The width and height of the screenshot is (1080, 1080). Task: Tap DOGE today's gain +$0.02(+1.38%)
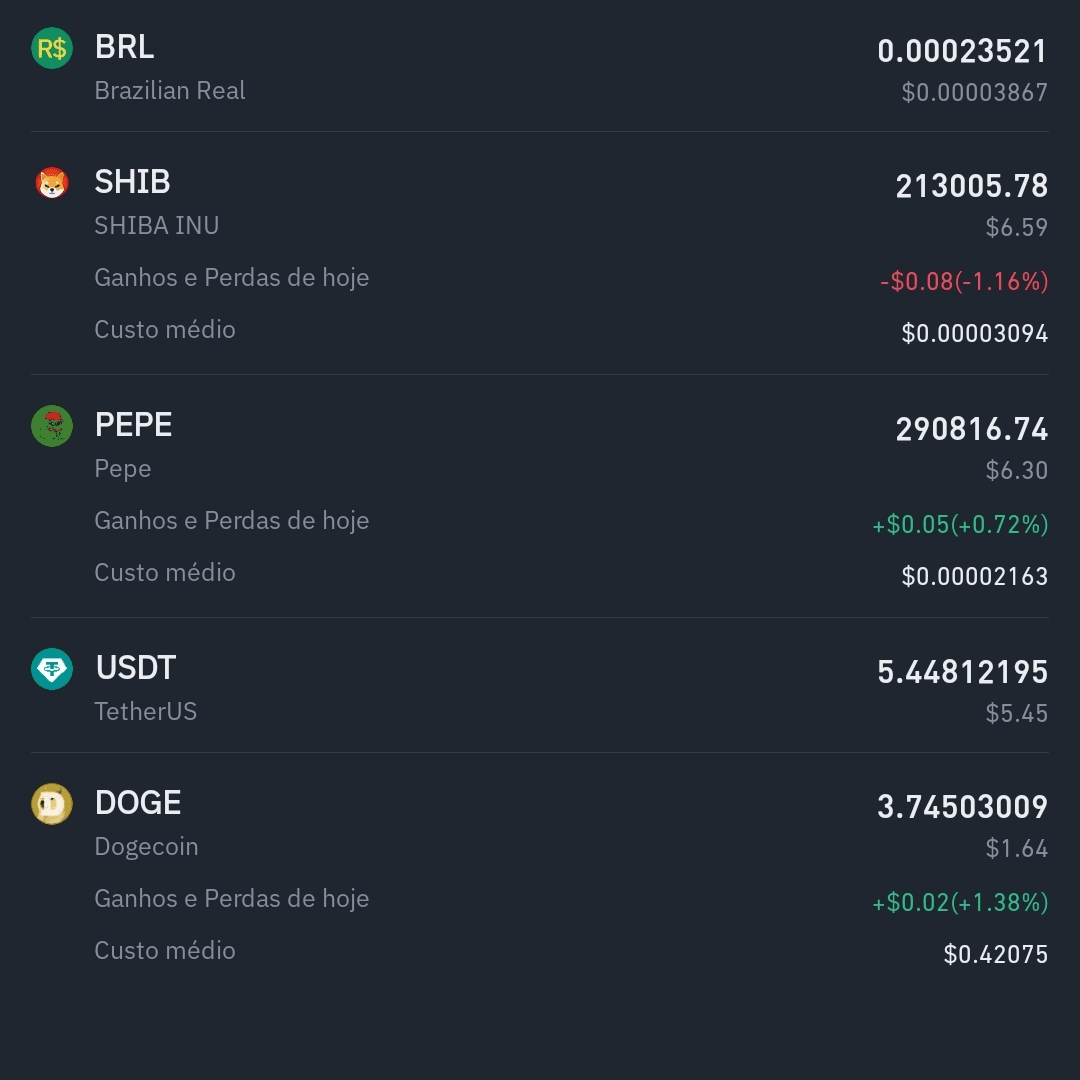[960, 902]
